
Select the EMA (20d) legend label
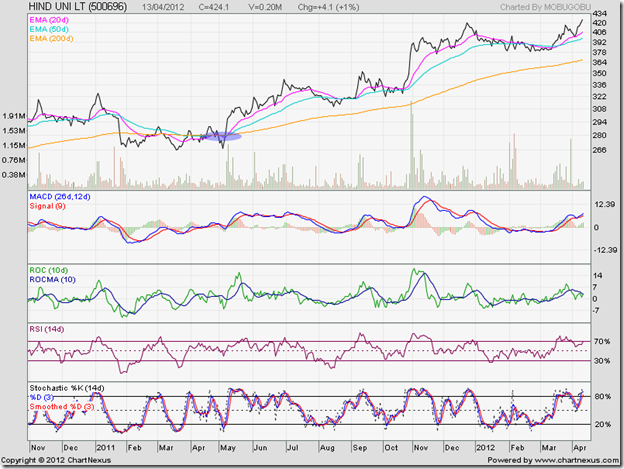[52, 22]
